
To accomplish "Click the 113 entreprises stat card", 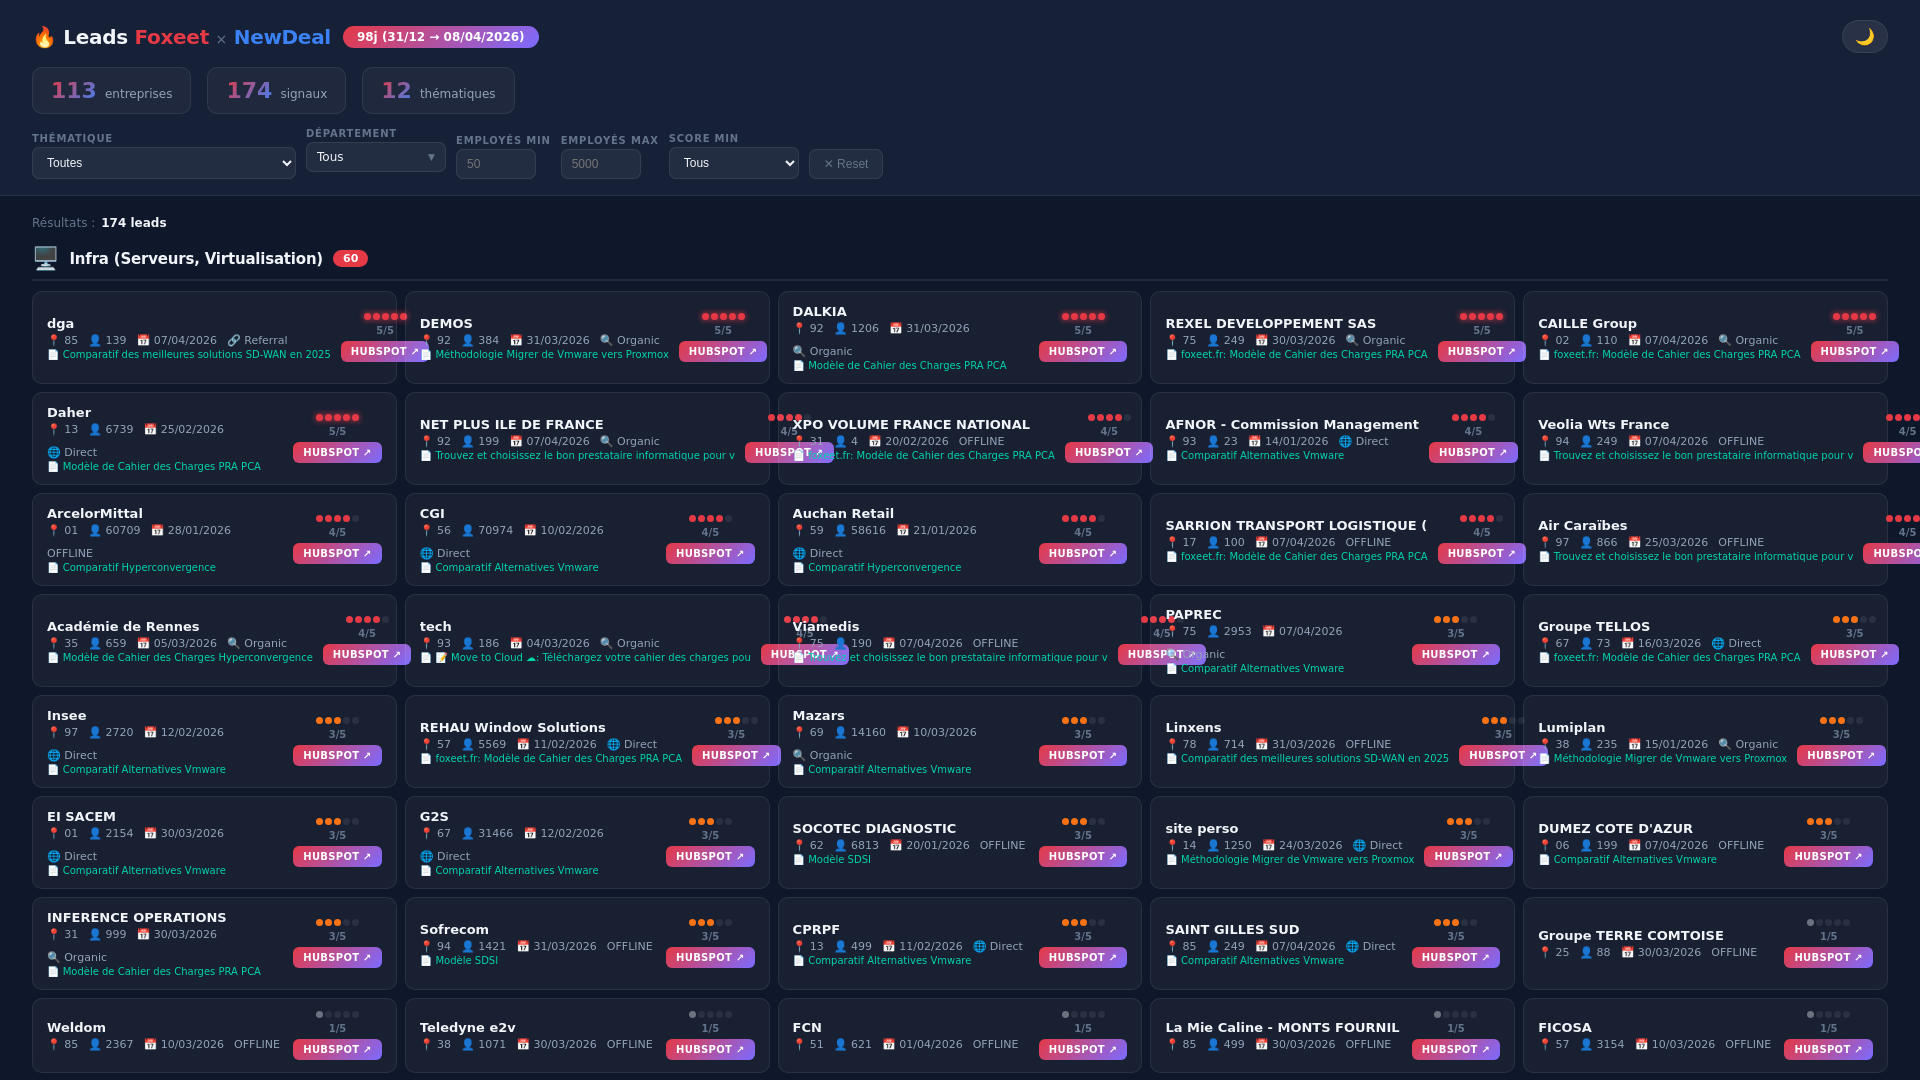I will pyautogui.click(x=111, y=91).
